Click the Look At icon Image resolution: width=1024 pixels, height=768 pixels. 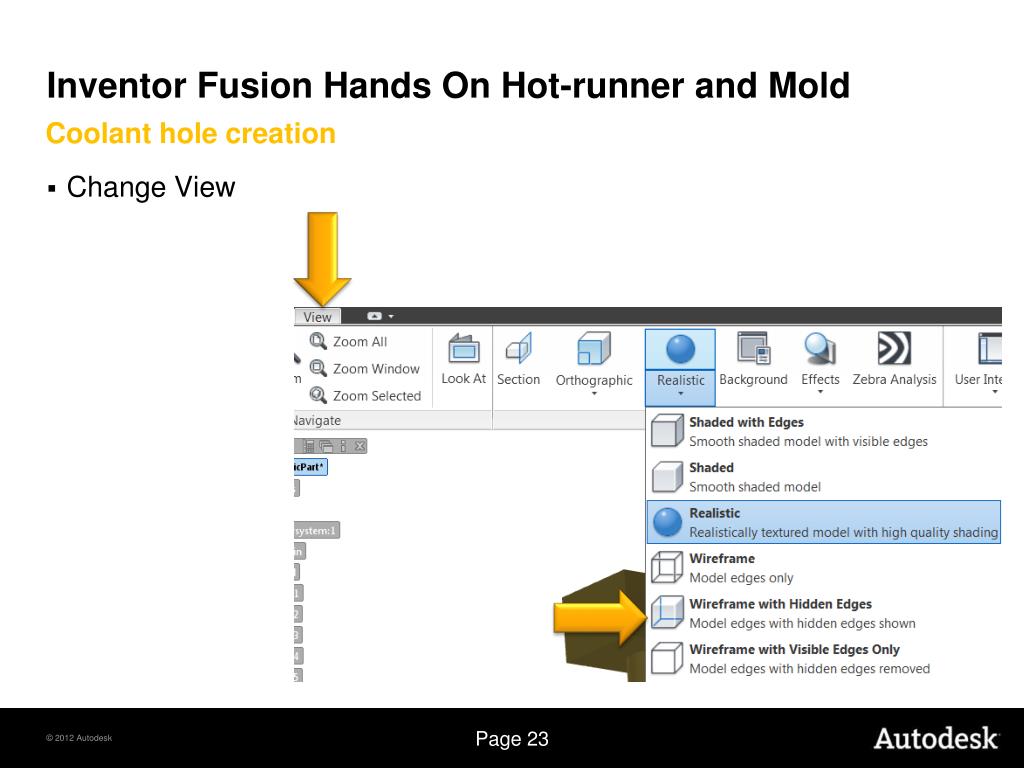[x=464, y=348]
